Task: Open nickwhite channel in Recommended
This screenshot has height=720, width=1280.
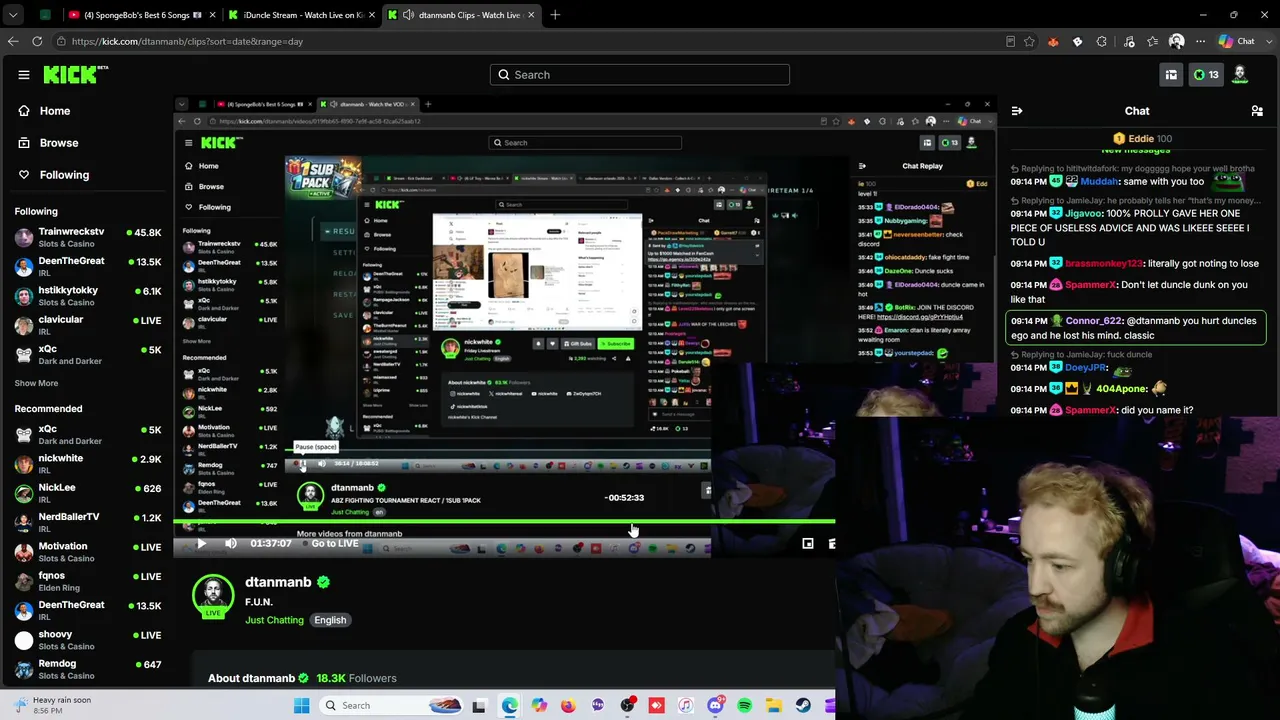Action: tap(88, 463)
